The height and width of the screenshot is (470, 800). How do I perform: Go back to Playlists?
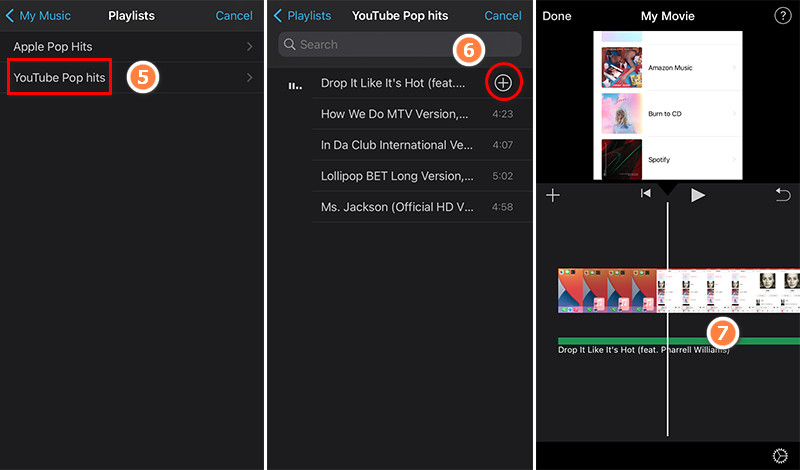pos(303,16)
